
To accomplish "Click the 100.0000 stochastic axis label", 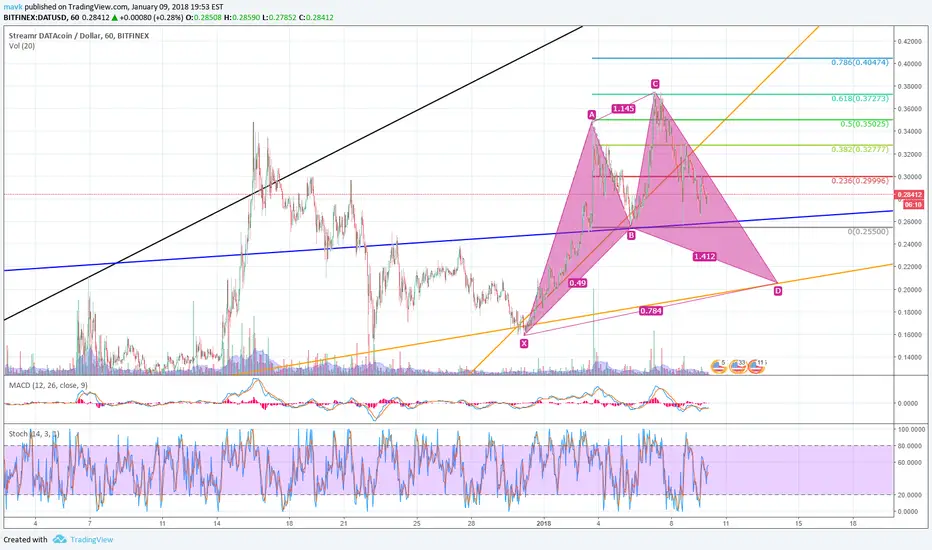I will point(910,429).
